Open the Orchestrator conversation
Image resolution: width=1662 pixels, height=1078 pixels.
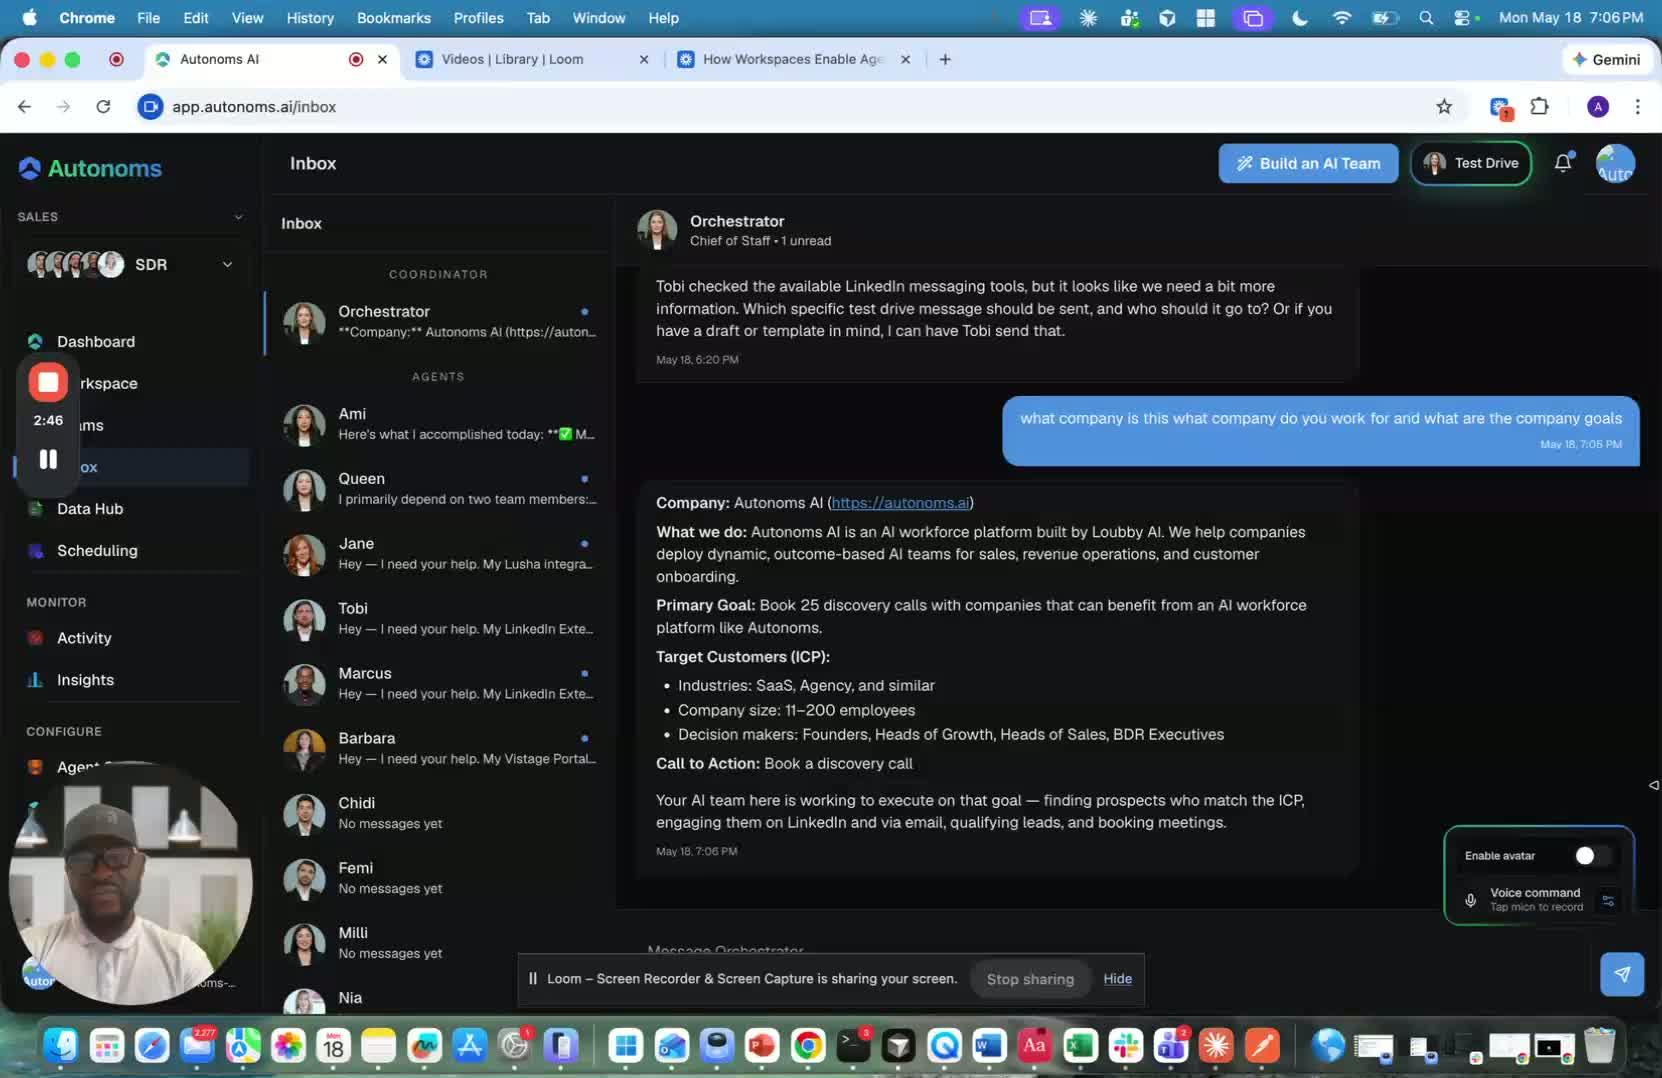point(439,321)
